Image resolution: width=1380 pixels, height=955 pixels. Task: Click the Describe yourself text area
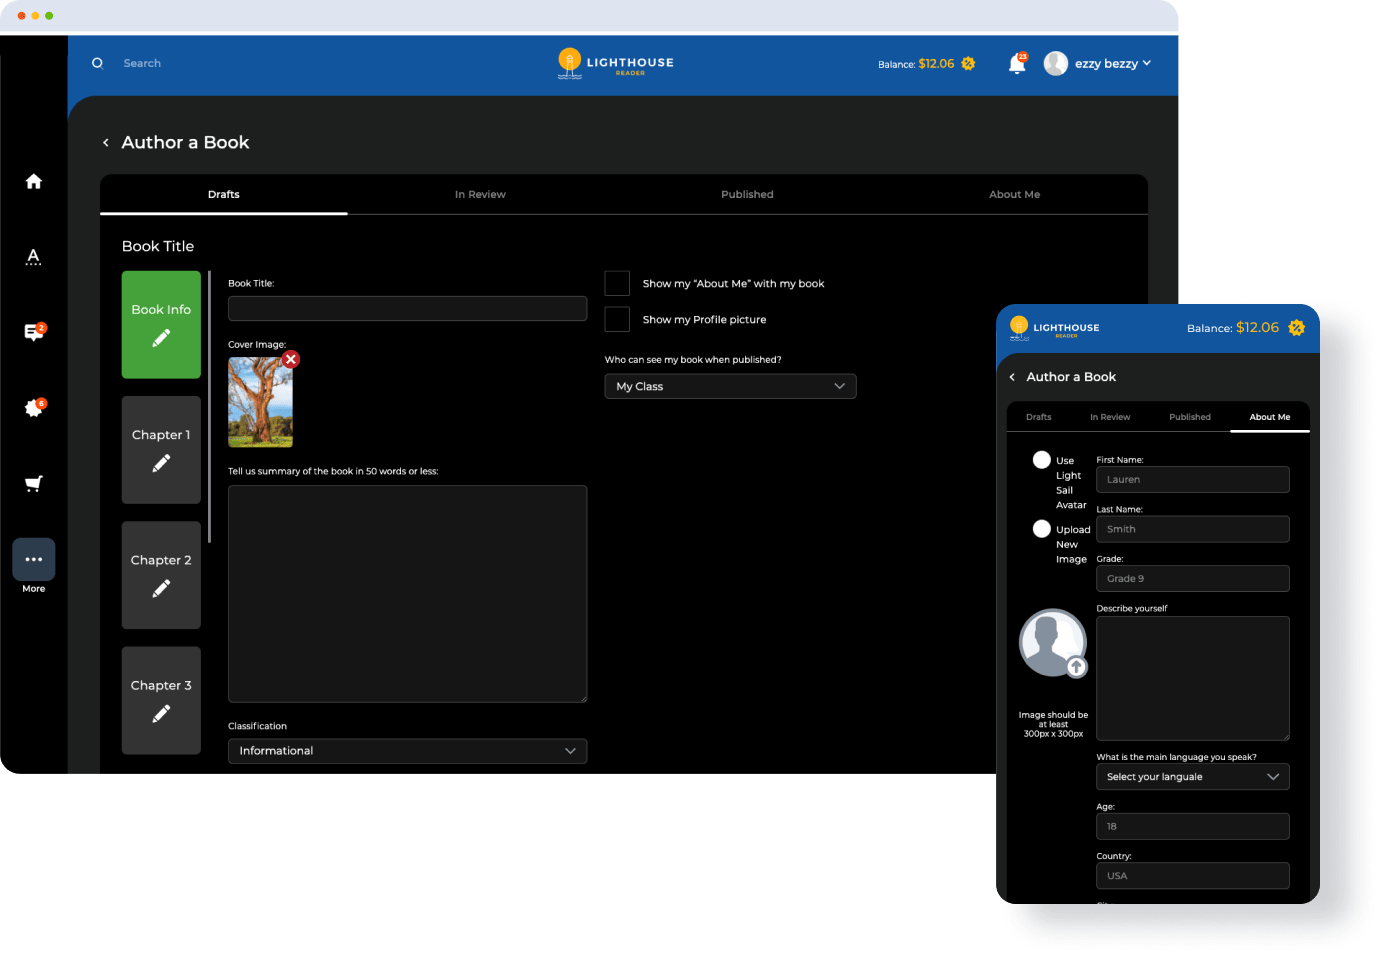[x=1193, y=678]
